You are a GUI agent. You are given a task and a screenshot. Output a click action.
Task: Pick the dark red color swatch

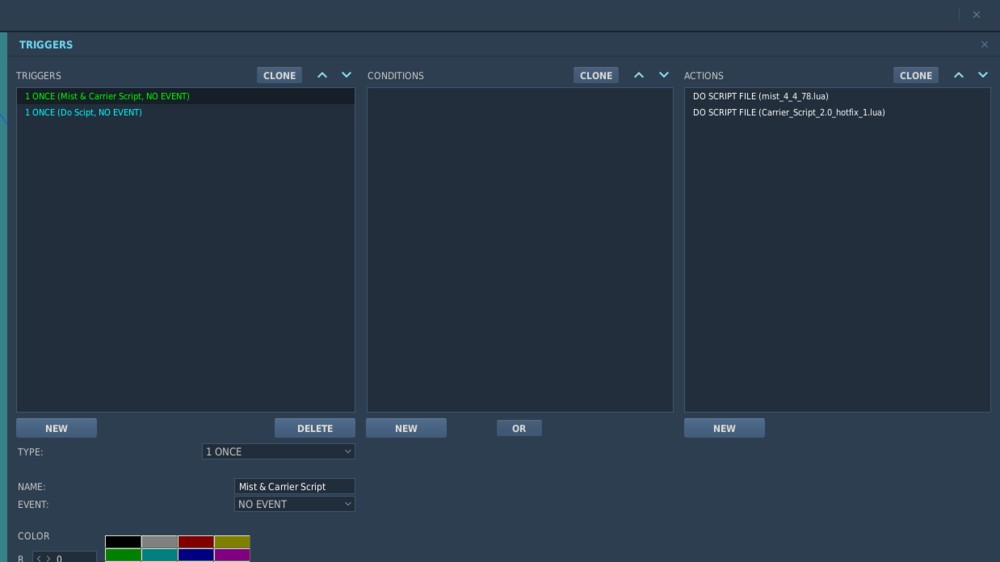tap(196, 542)
